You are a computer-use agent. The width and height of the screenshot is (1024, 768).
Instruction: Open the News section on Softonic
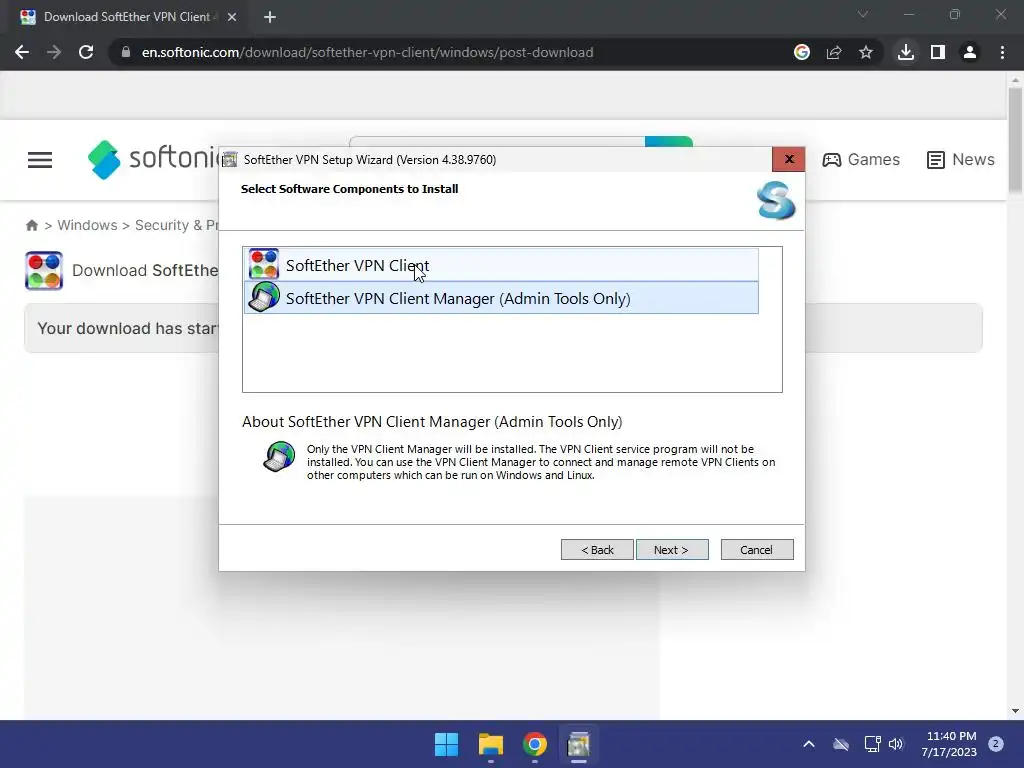[x=961, y=159]
